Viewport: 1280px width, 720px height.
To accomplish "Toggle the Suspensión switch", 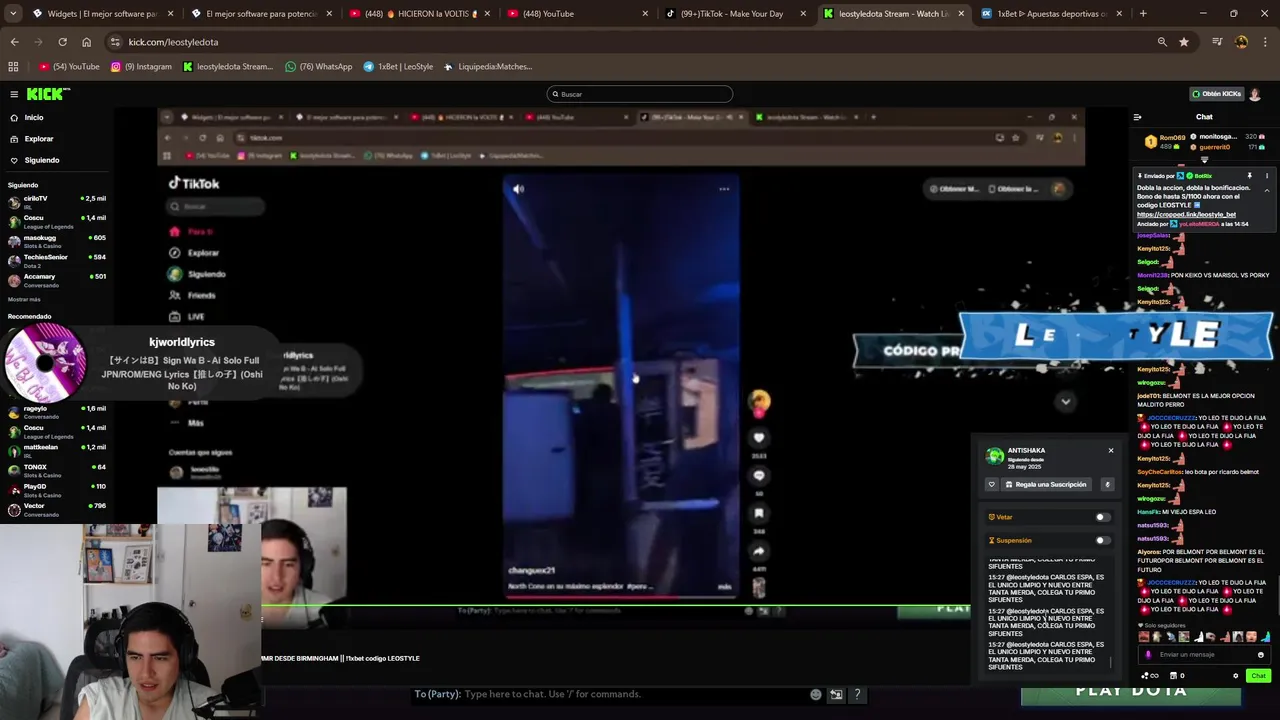I will click(x=1102, y=540).
